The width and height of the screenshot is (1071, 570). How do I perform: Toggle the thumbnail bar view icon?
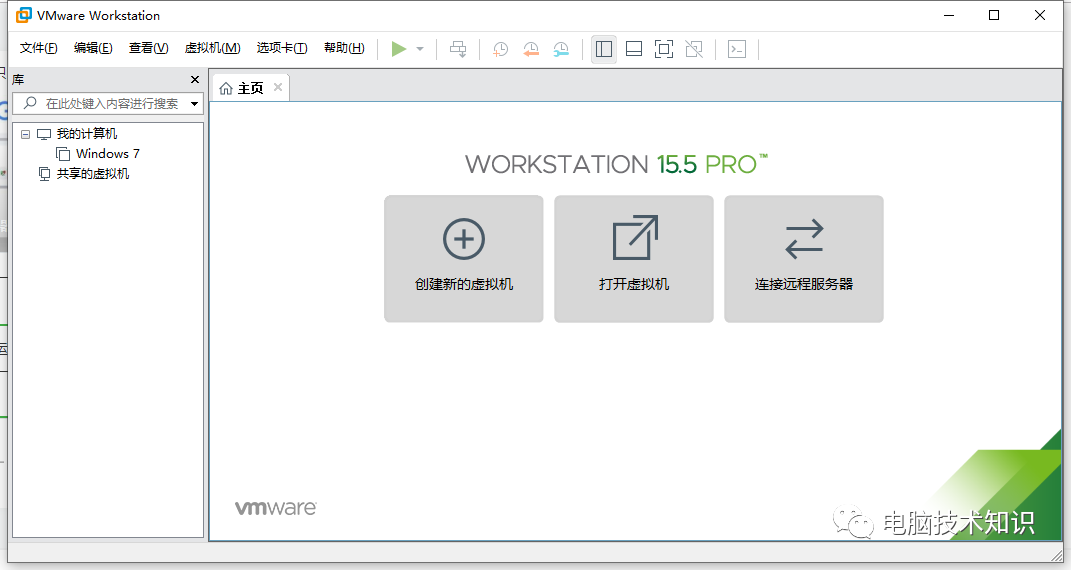tap(634, 49)
